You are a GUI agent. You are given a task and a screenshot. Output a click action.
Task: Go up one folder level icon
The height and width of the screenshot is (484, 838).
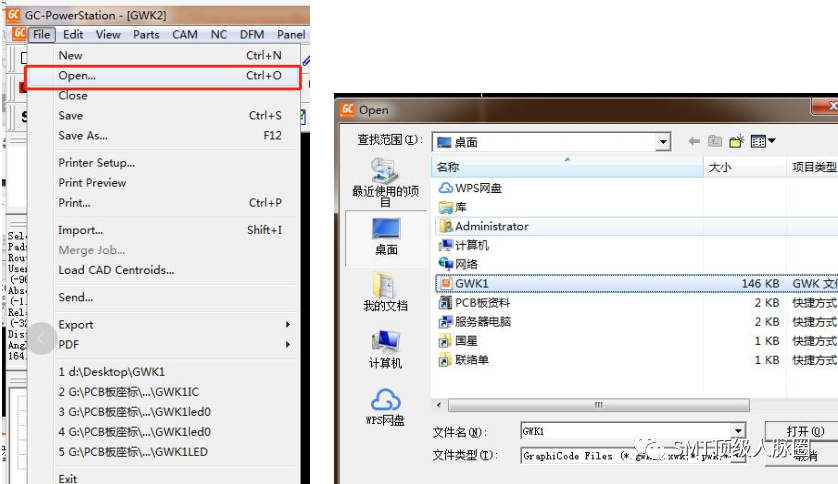tap(715, 141)
